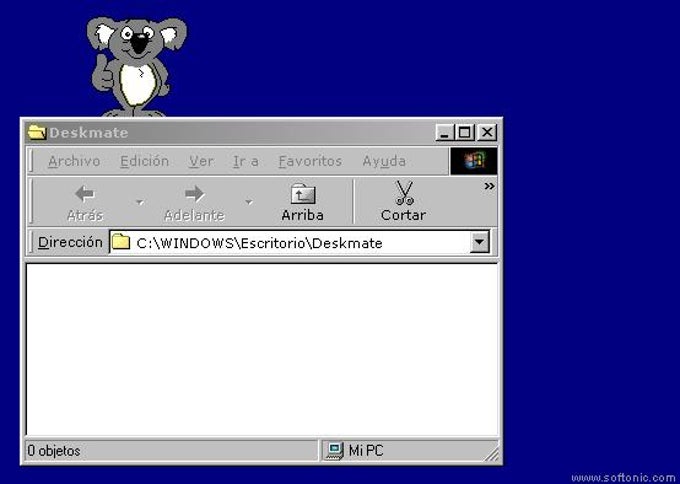The image size is (680, 484).
Task: Expand the Dirección address dropdown
Action: coord(479,242)
